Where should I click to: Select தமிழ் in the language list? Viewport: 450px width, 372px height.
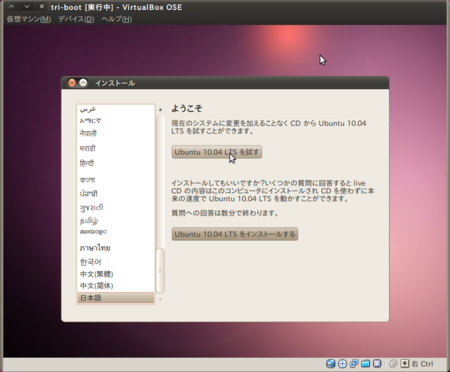pos(116,221)
